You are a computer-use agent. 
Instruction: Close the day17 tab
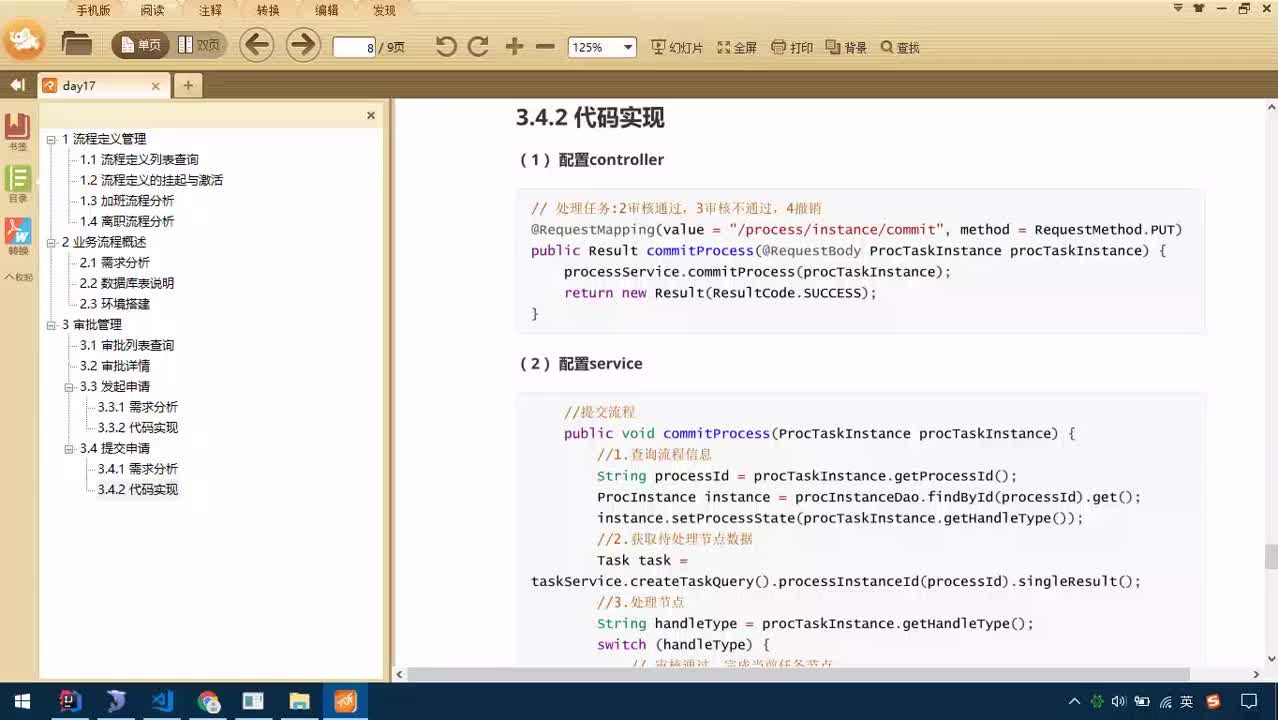155,86
